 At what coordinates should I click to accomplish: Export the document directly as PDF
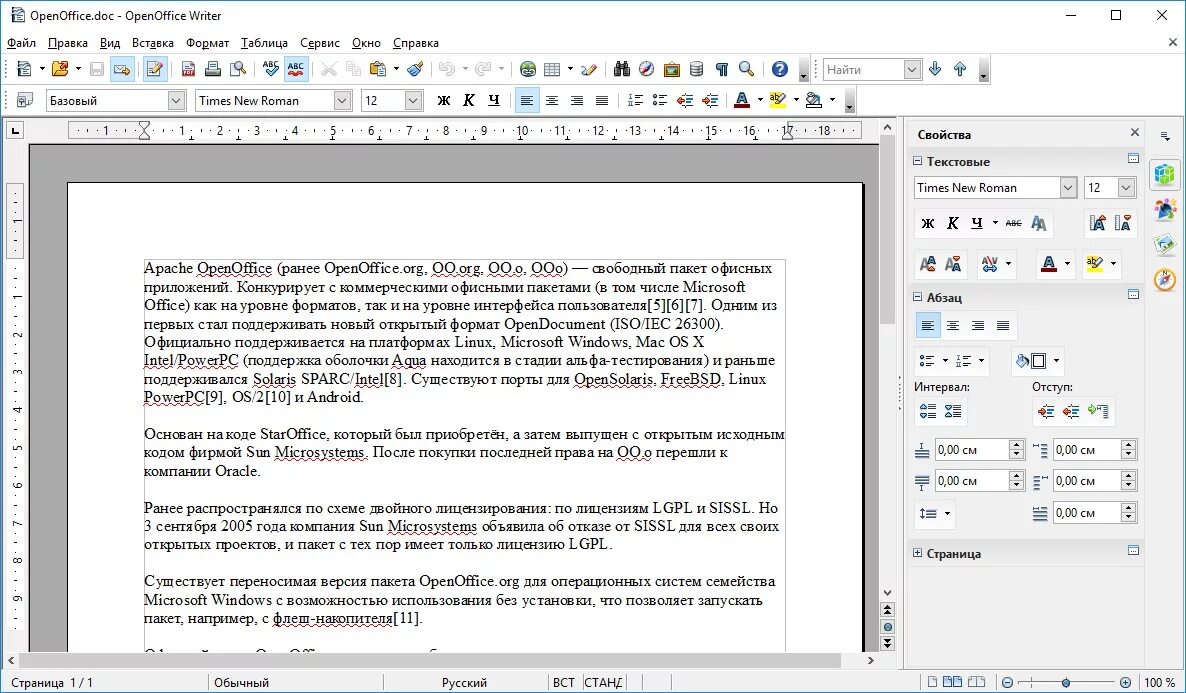pos(188,69)
